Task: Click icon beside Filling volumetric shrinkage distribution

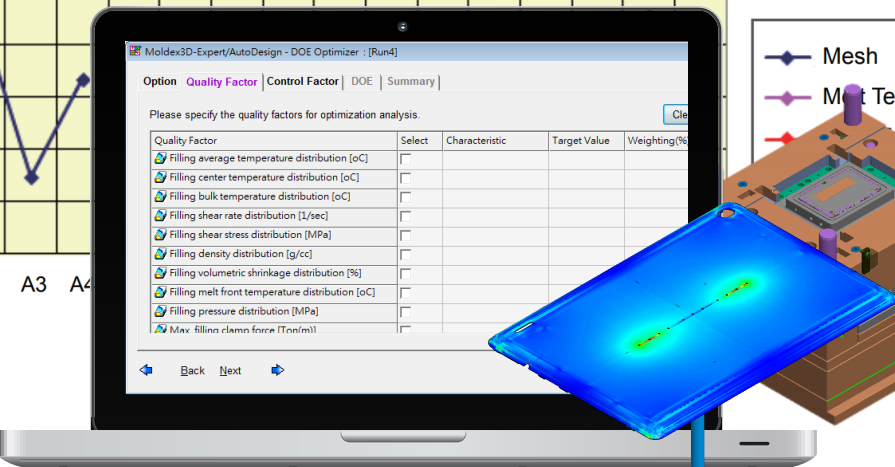Action: [160, 273]
